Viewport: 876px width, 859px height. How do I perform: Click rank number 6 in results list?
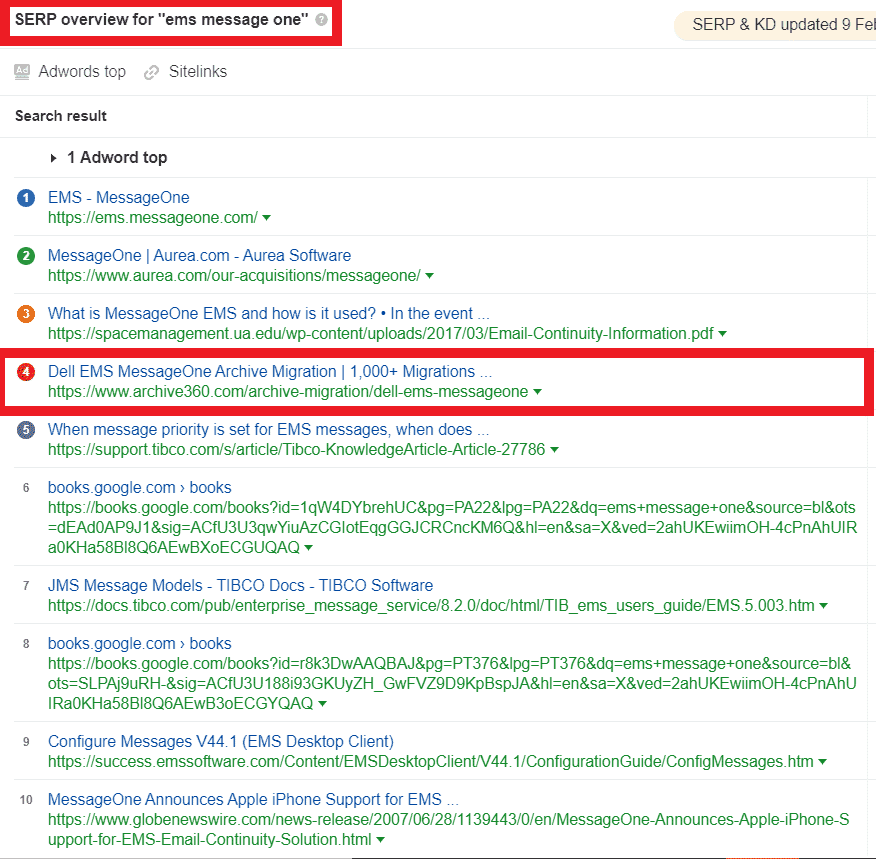click(26, 488)
